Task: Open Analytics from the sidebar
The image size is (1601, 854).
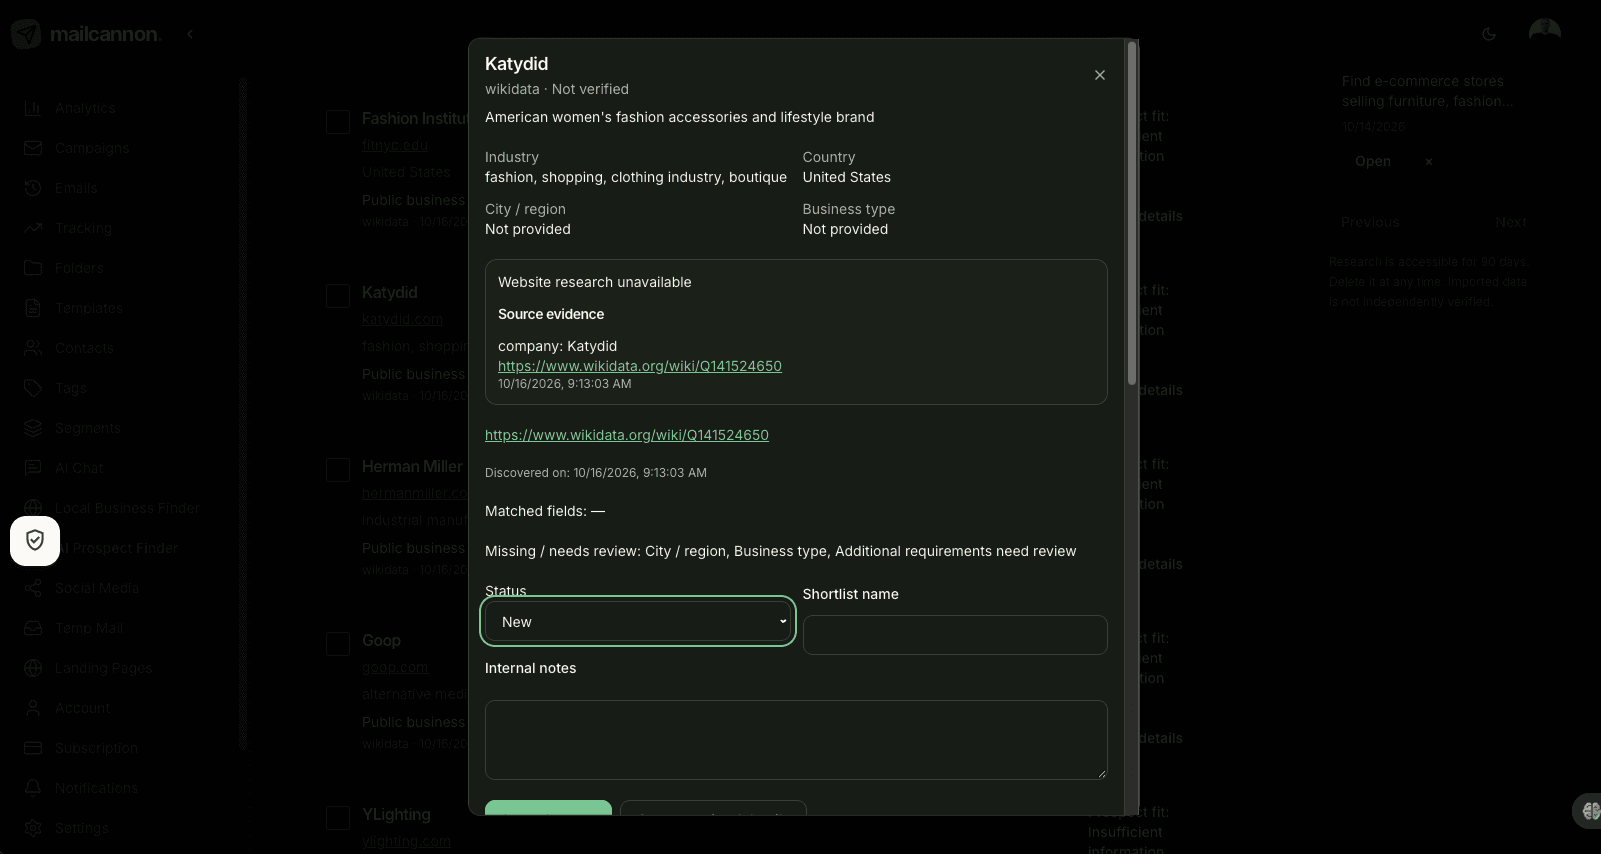Action: [85, 108]
